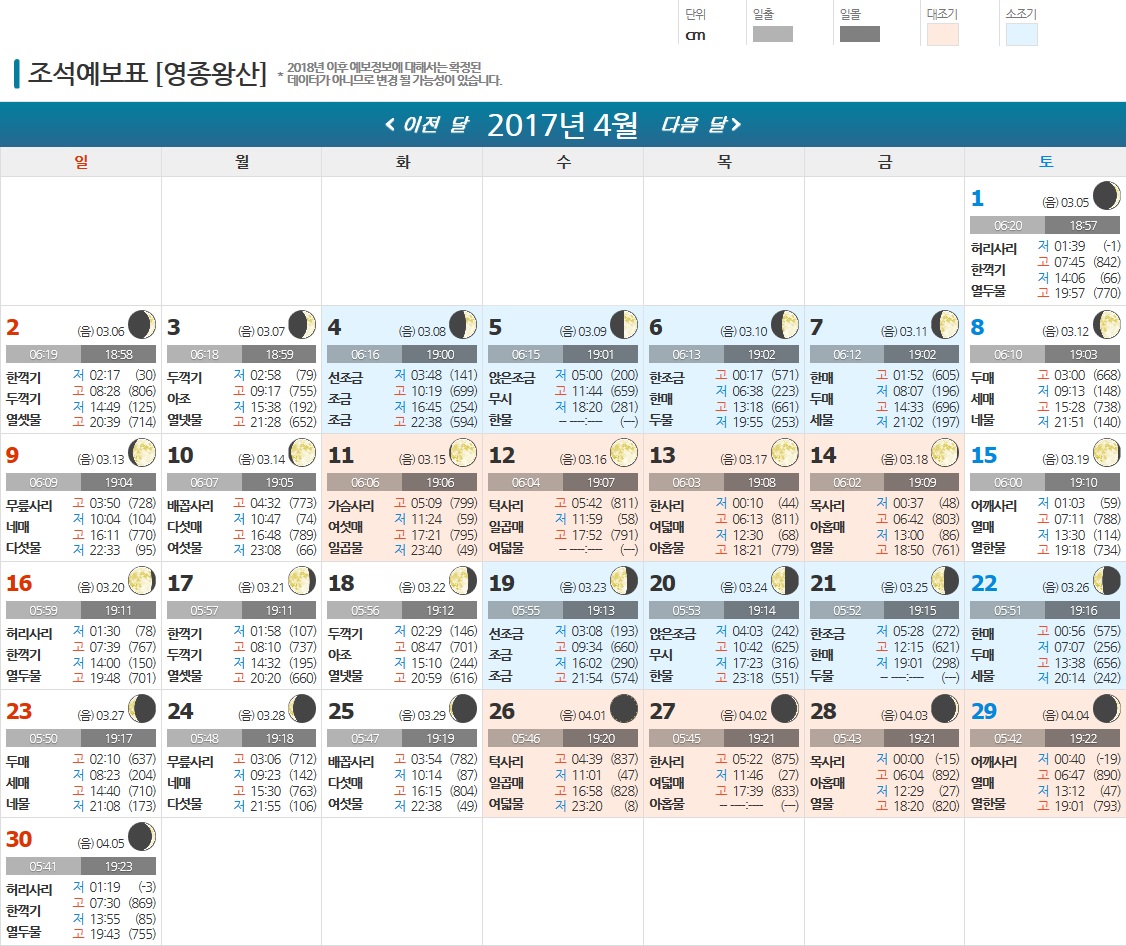Screen dimensions: 1126x946
Task: Click the month title '2017년 4월'
Action: coord(562,125)
